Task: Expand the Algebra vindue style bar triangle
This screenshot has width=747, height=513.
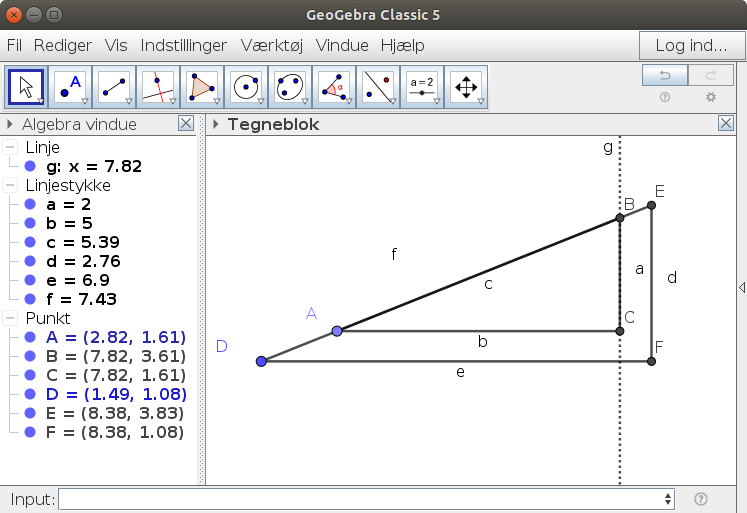Action: point(9,124)
